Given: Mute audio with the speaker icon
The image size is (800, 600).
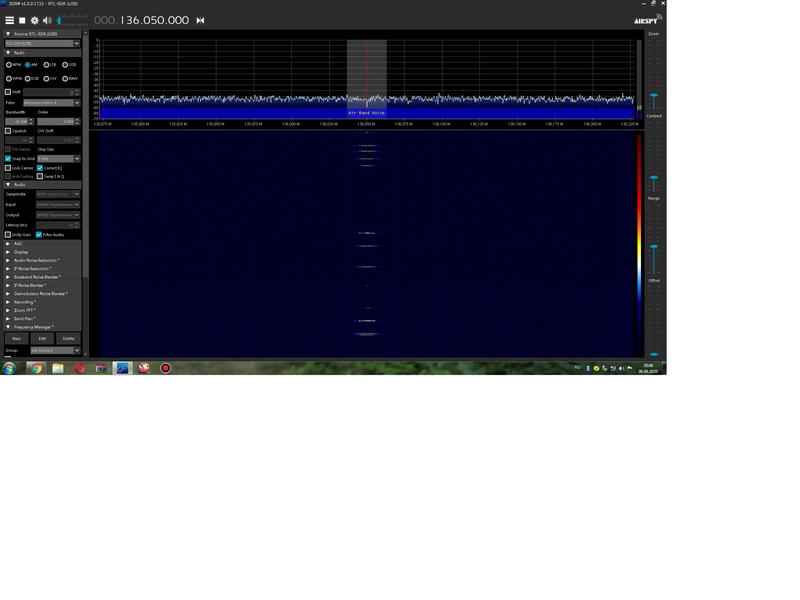Looking at the screenshot, I should [47, 20].
